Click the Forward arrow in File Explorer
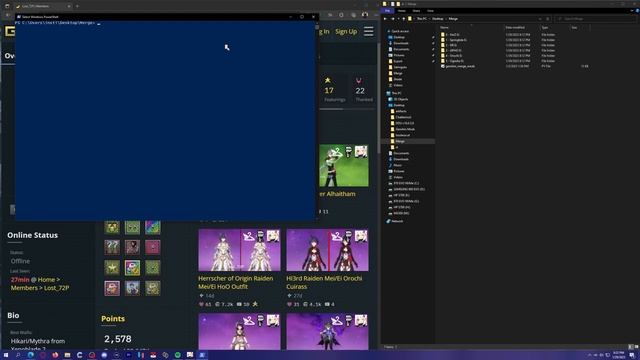This screenshot has width=640, height=360. [392, 19]
